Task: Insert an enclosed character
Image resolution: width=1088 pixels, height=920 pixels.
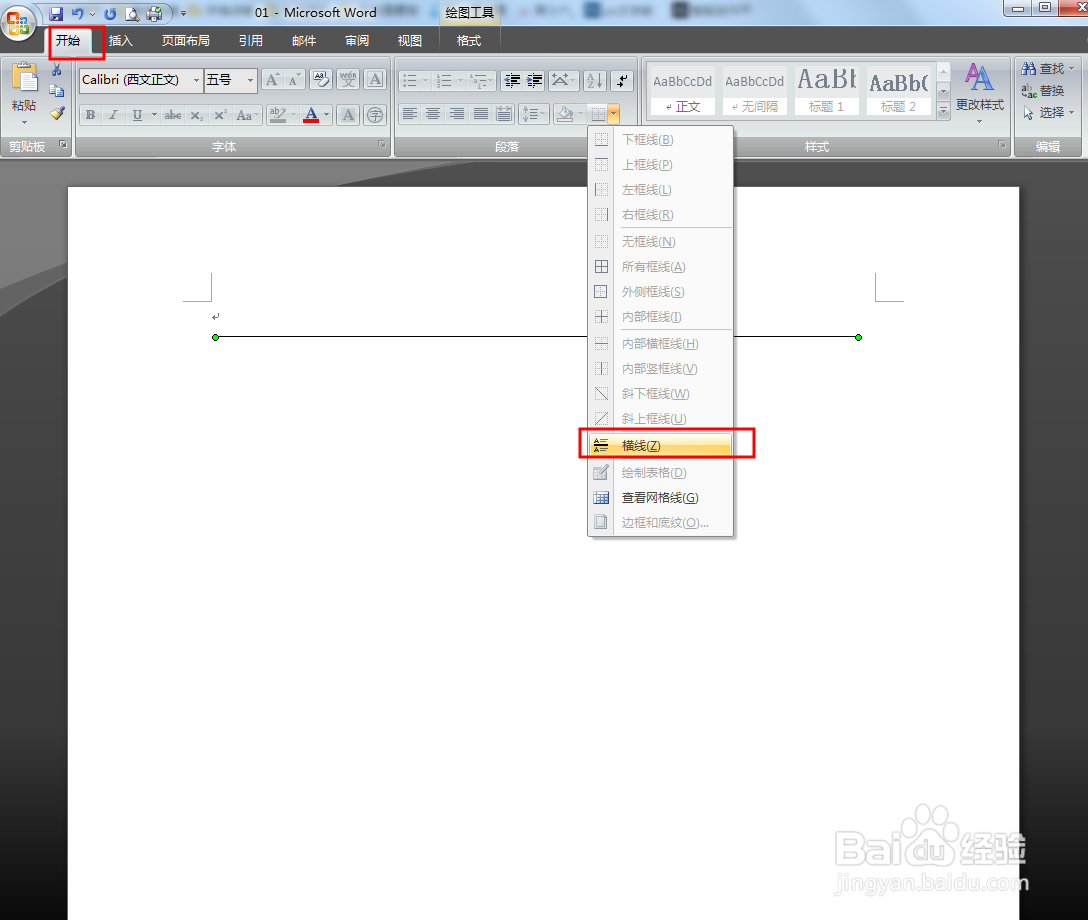Action: pyautogui.click(x=375, y=114)
